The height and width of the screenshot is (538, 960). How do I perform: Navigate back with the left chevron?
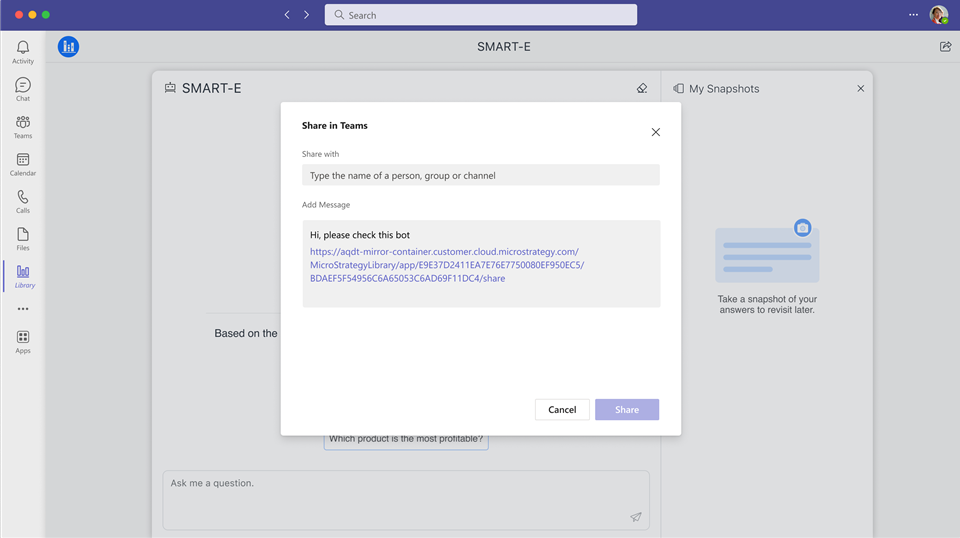[x=287, y=15]
